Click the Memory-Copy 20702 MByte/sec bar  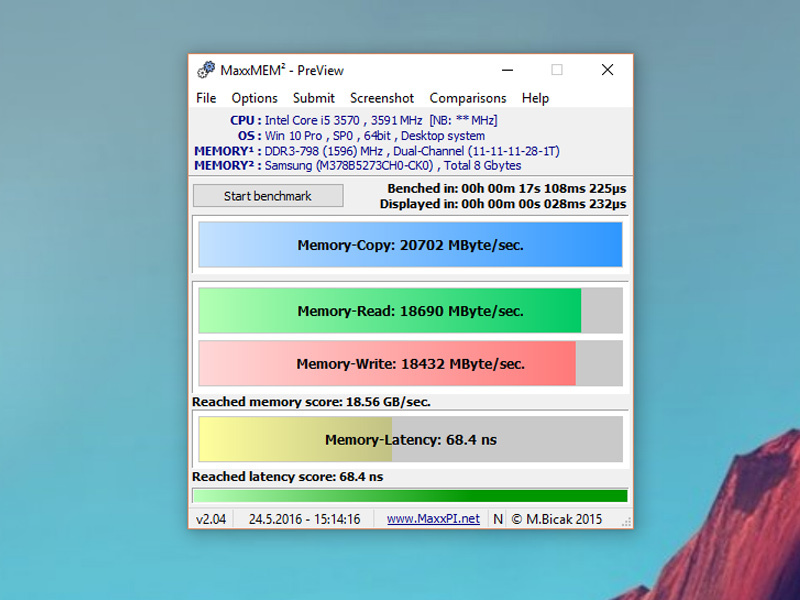point(410,245)
